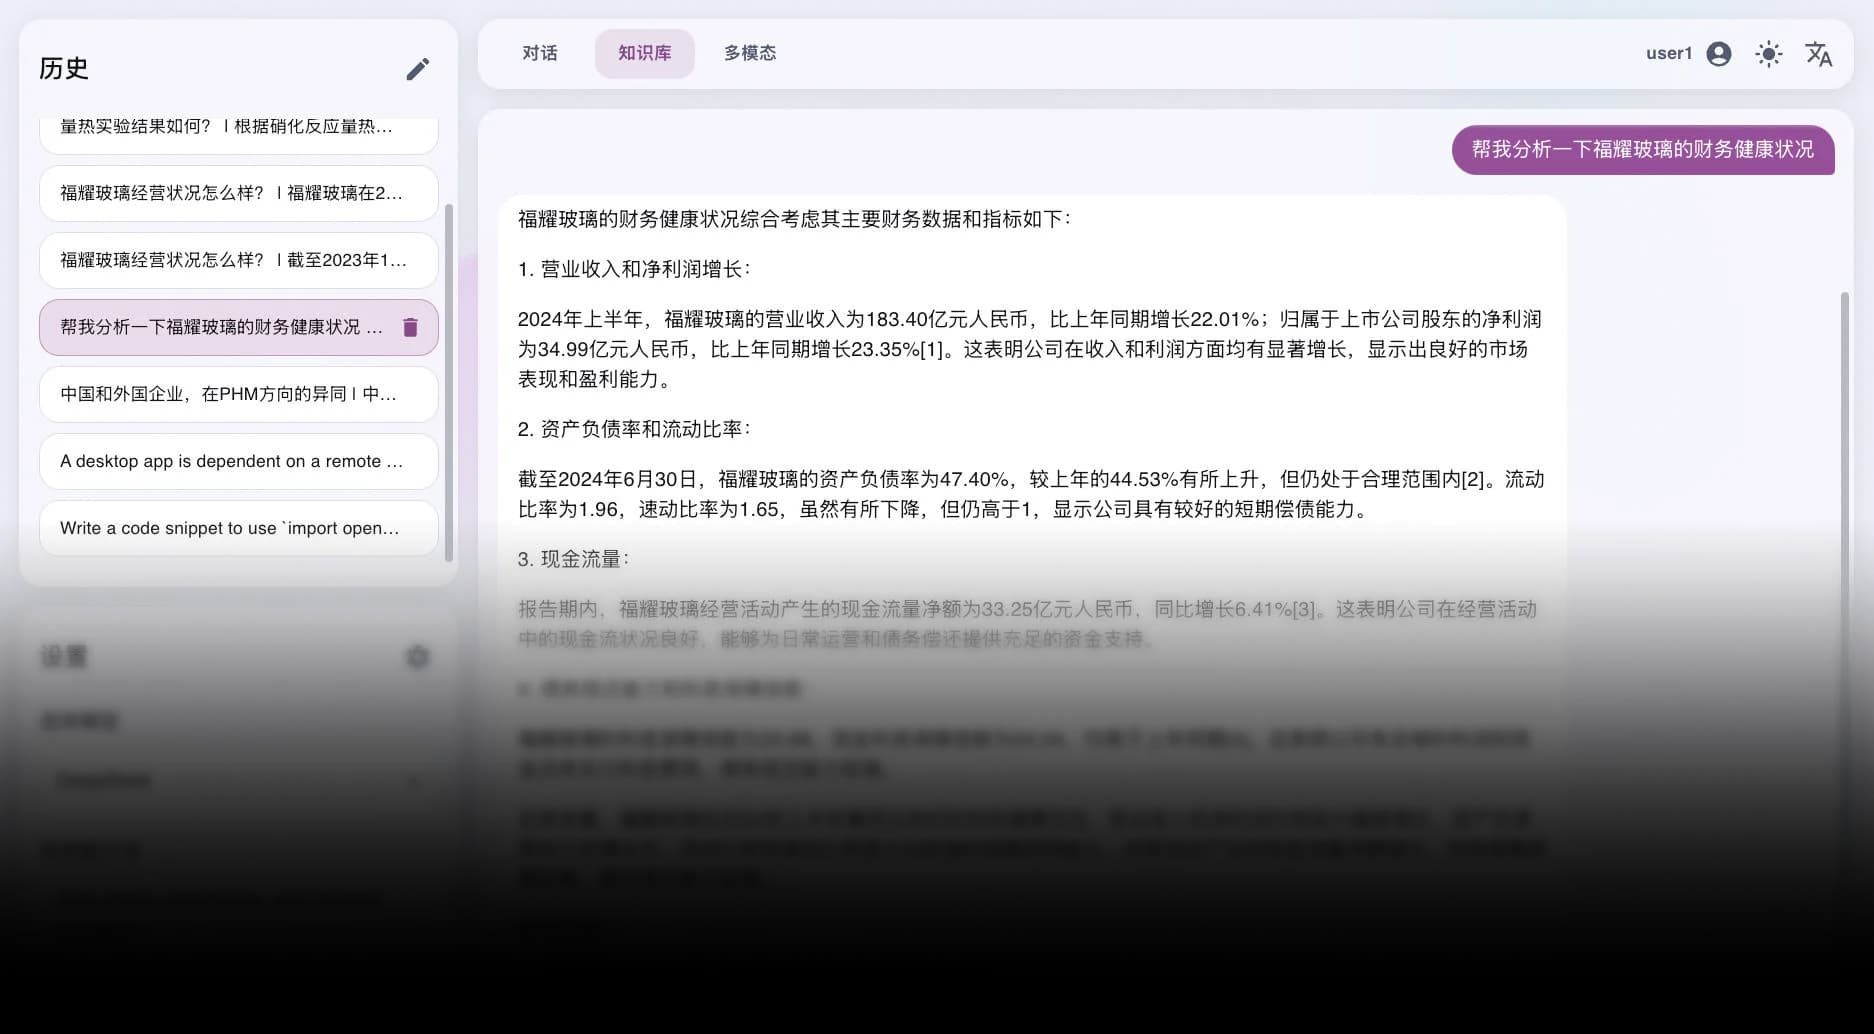
Task: Toggle the light/dark theme sun icon
Action: click(x=1769, y=54)
